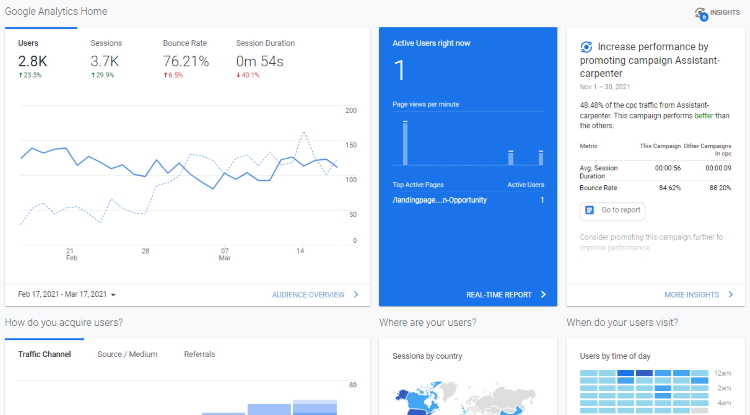Open the Insights icon in header
Image resolution: width=750 pixels, height=415 pixels.
point(701,13)
